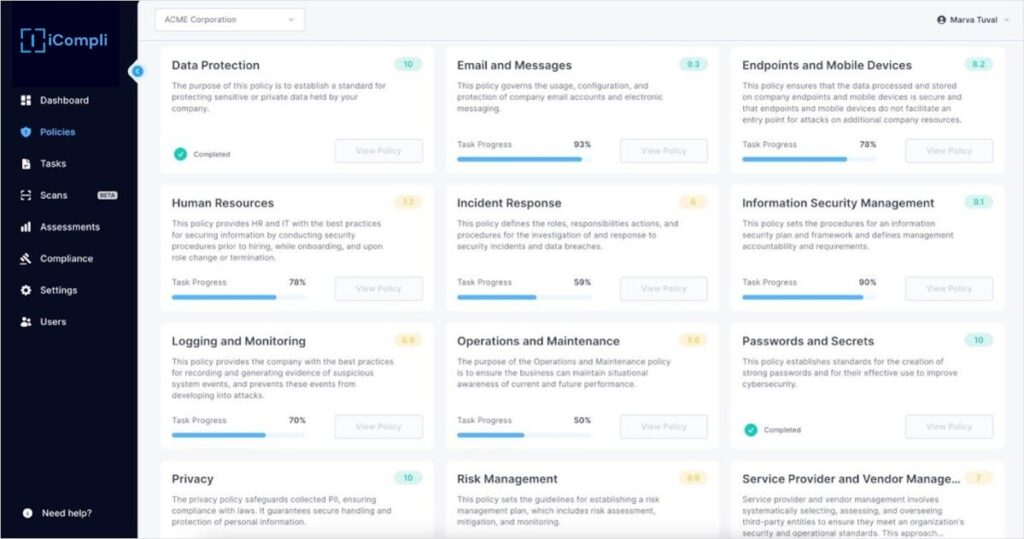1024x539 pixels.
Task: Click the Tasks document icon
Action: coord(26,164)
